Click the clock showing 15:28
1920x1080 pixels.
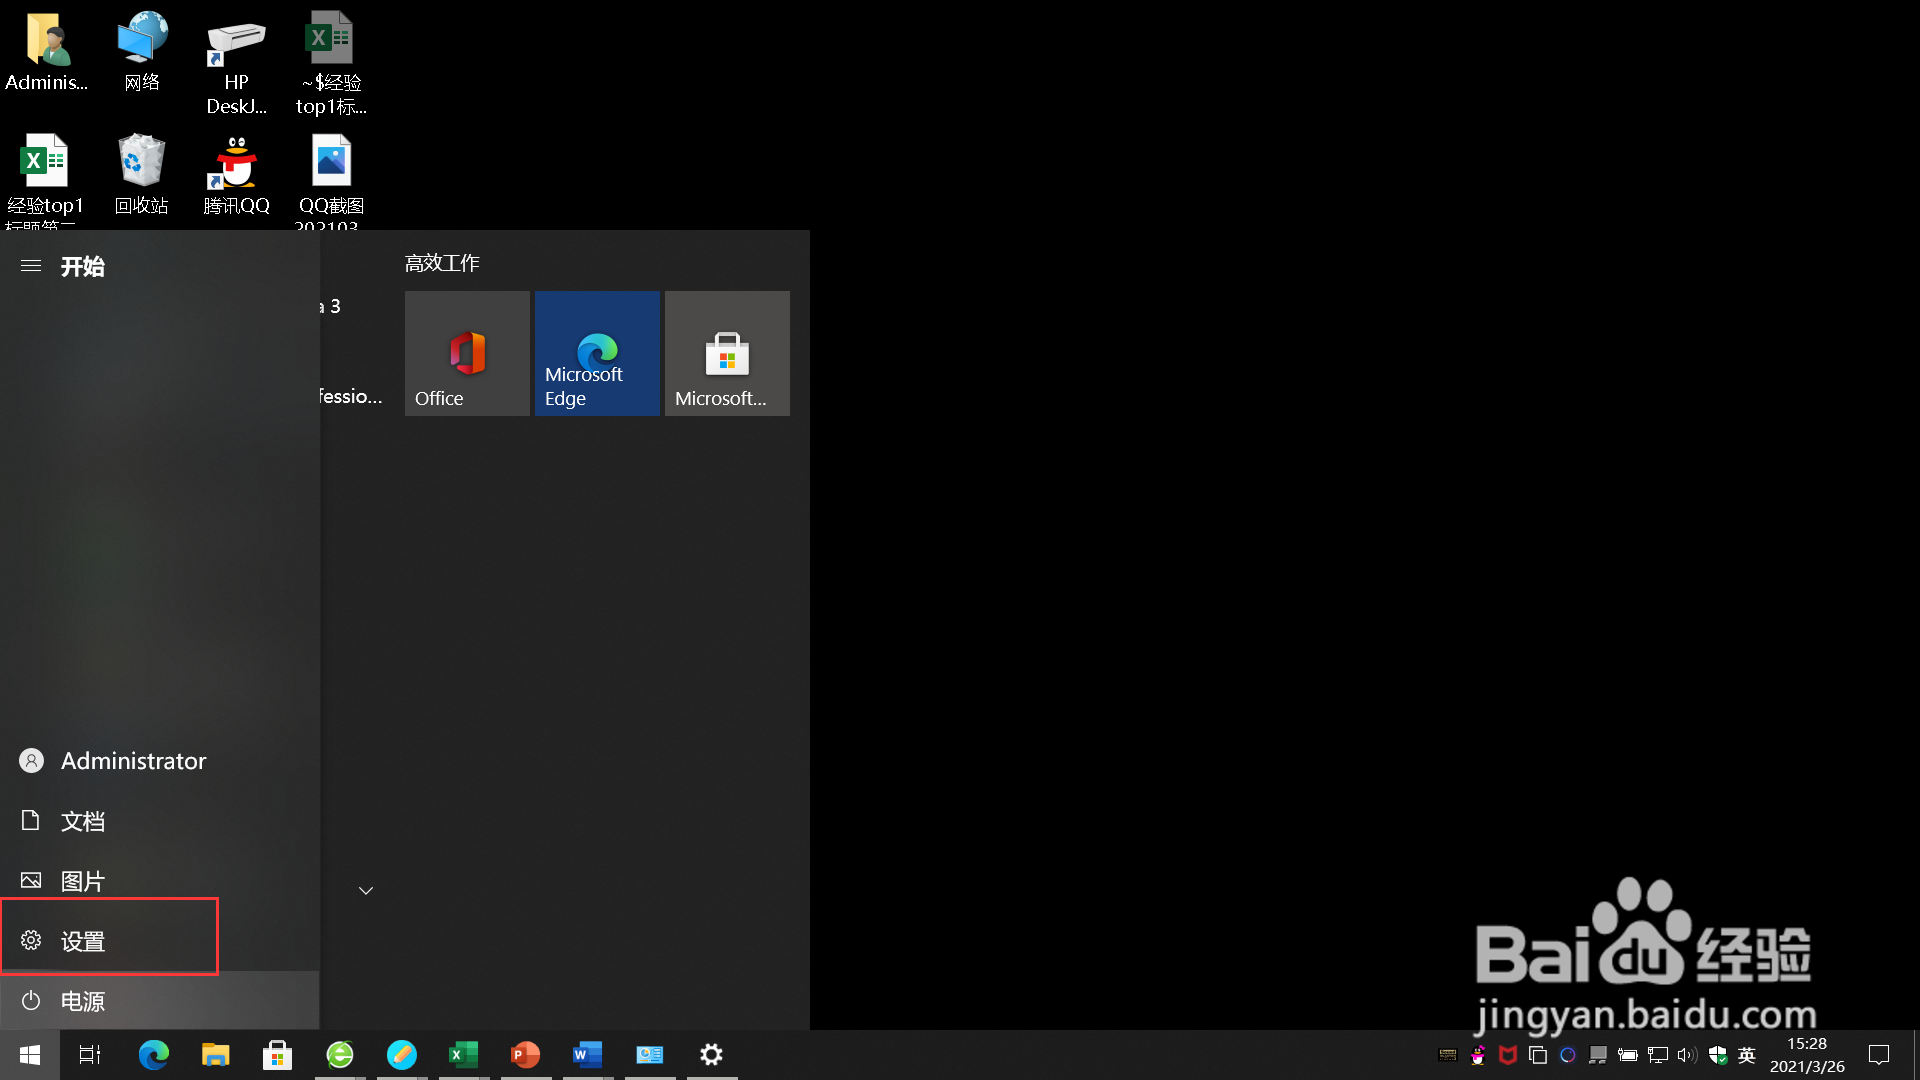tap(1807, 1055)
